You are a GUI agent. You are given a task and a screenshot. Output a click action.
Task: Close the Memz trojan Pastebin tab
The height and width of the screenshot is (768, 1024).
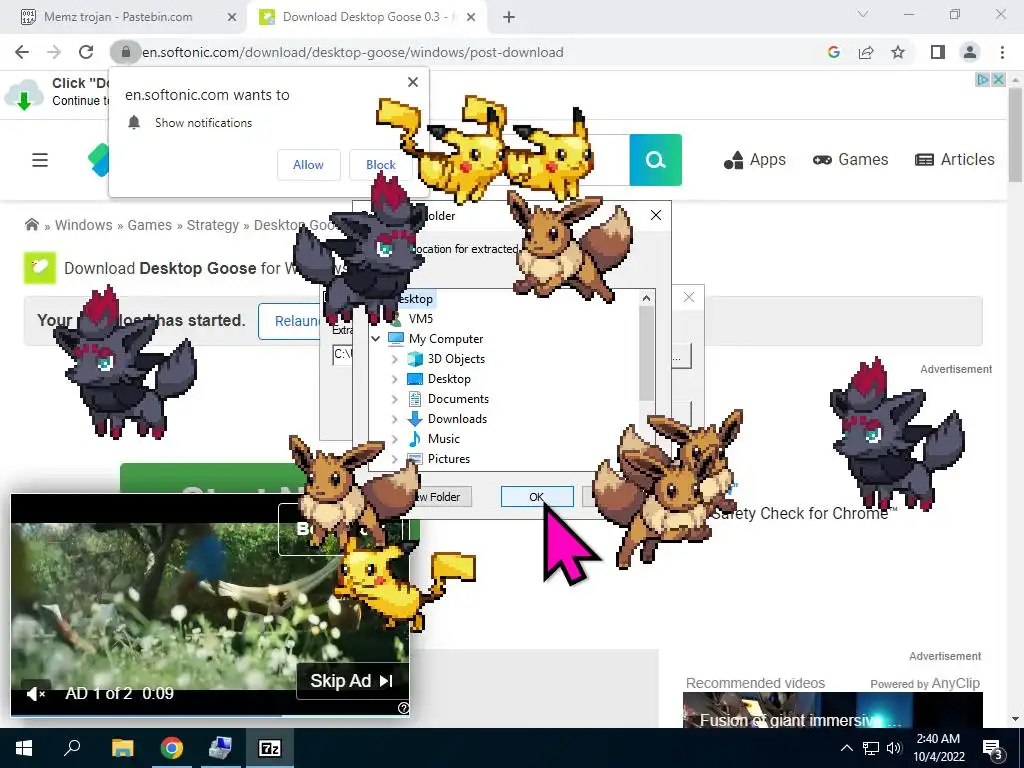231,17
